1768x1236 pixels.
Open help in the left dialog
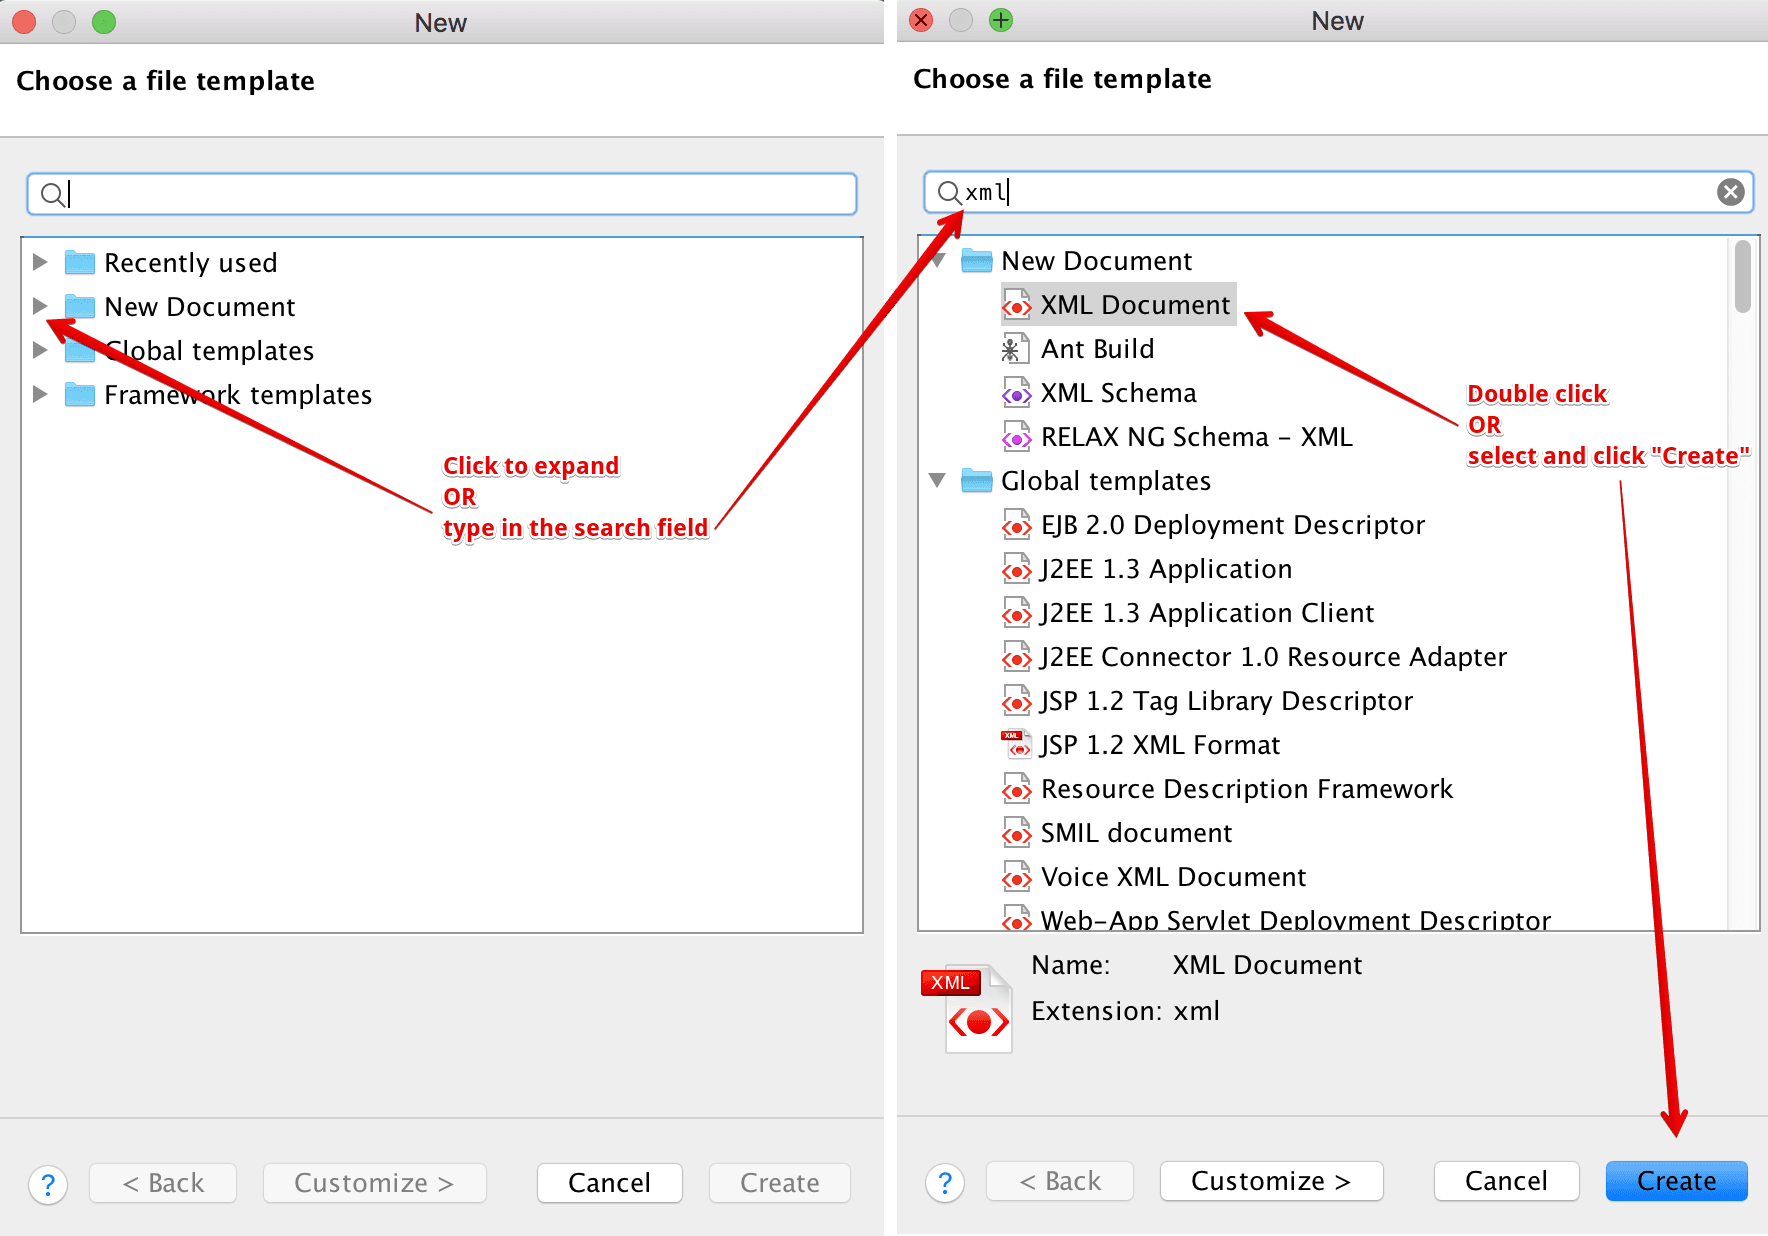tap(48, 1184)
